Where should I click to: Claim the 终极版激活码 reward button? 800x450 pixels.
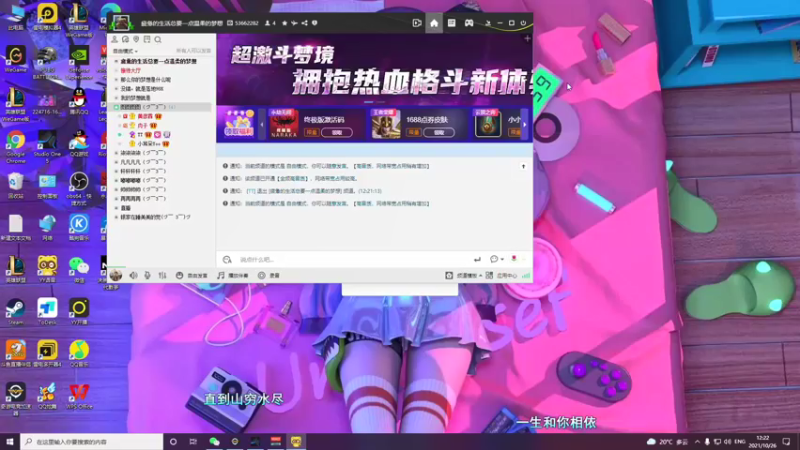337,132
